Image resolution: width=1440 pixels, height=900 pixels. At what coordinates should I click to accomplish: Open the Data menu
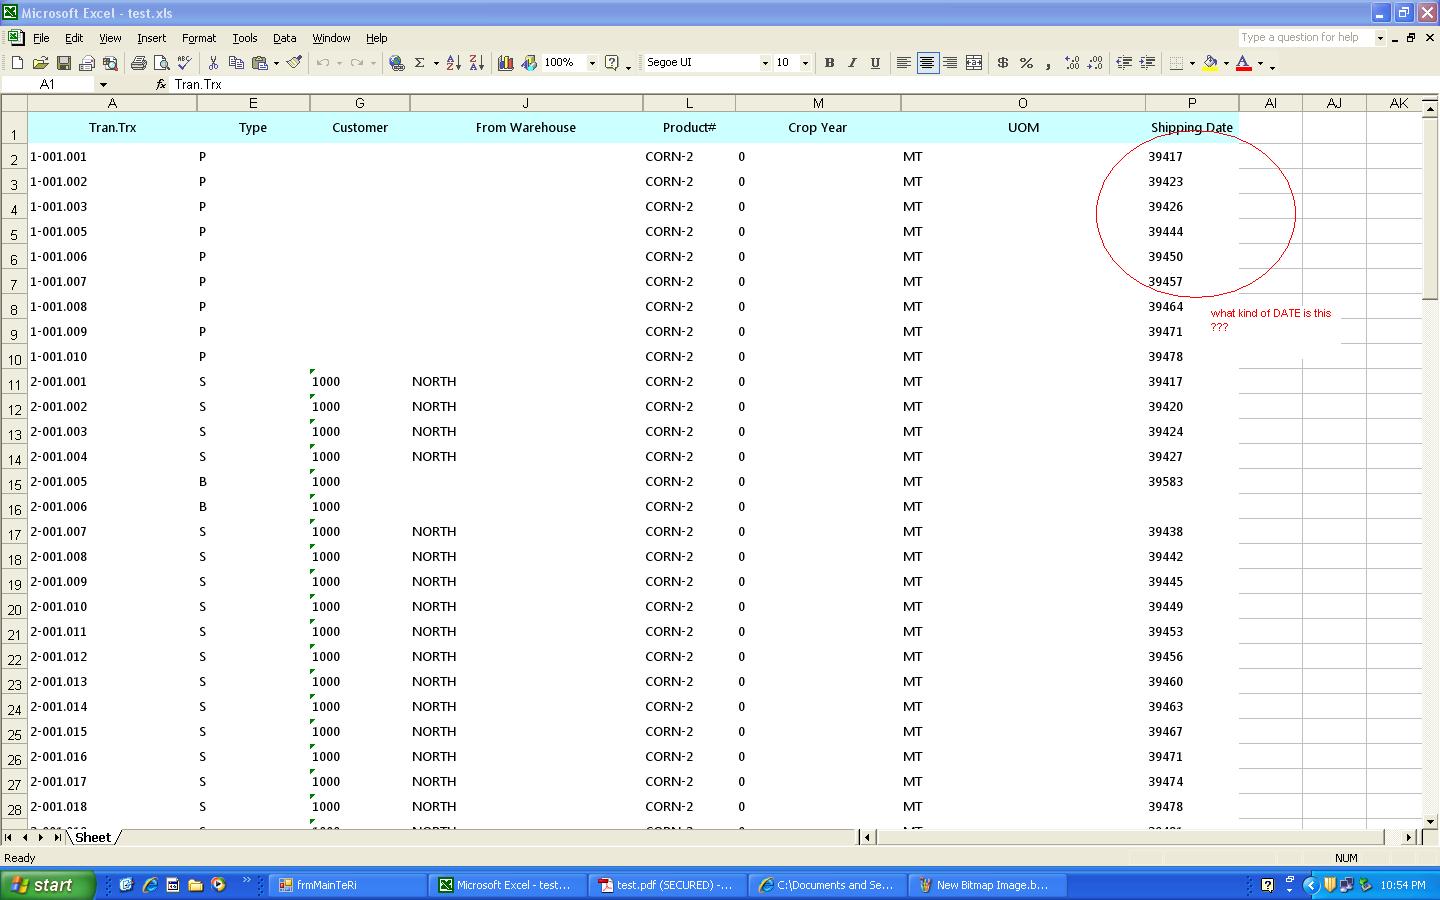(x=285, y=38)
